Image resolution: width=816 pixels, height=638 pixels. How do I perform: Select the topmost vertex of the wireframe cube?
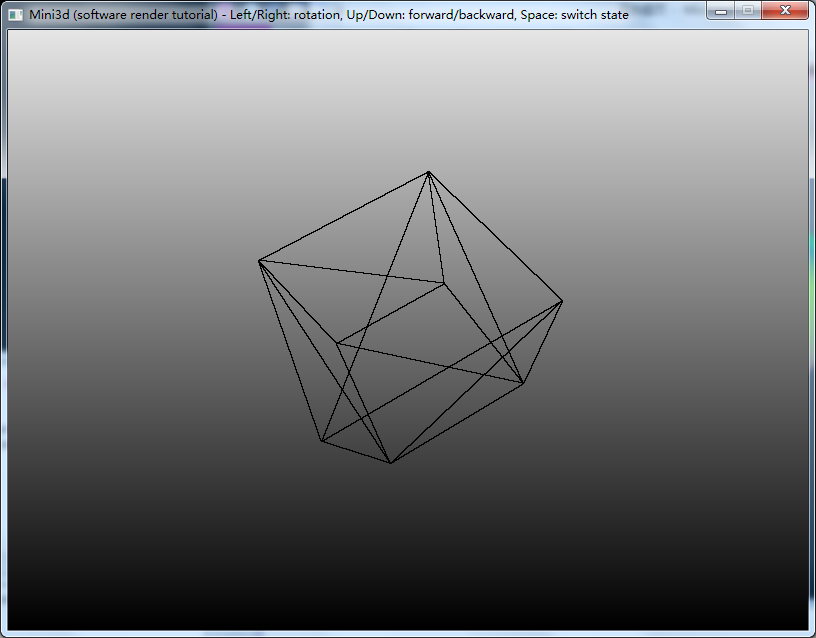coord(428,172)
